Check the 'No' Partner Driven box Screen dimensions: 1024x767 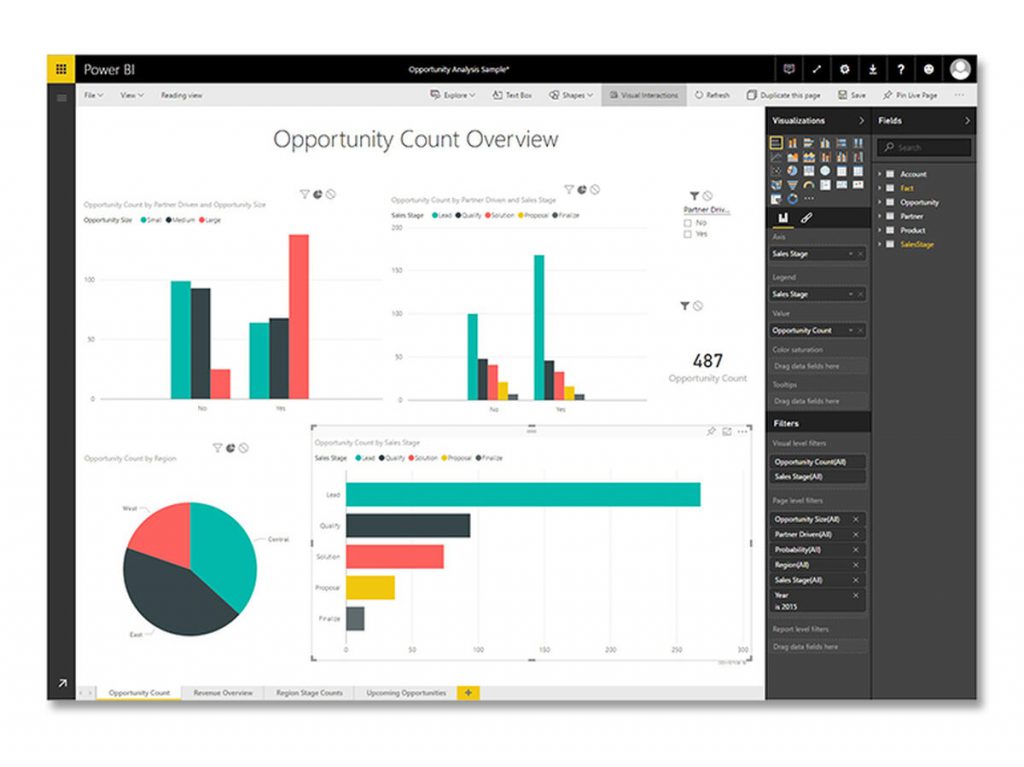point(688,223)
